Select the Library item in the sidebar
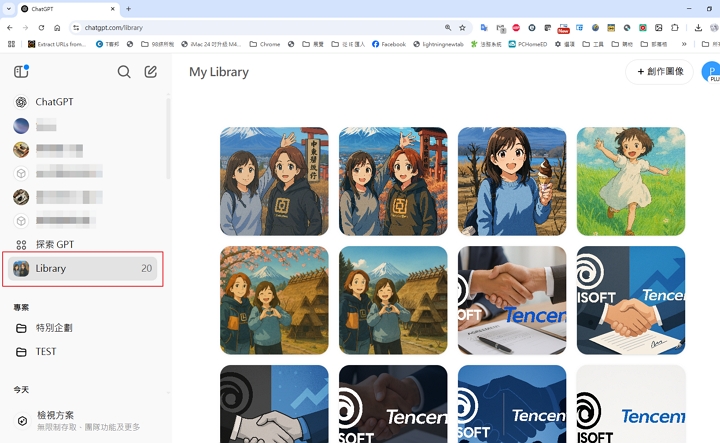This screenshot has height=443, width=720. pyautogui.click(x=83, y=269)
